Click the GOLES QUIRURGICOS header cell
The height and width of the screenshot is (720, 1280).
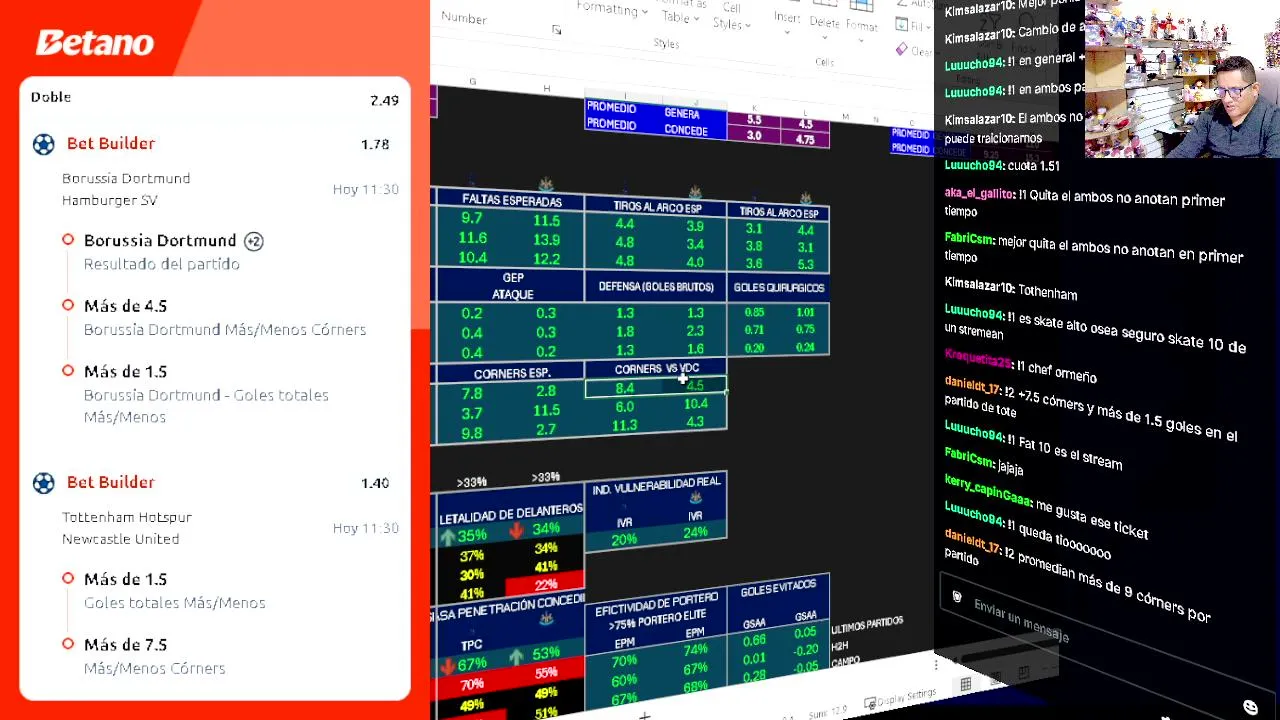click(x=778, y=288)
